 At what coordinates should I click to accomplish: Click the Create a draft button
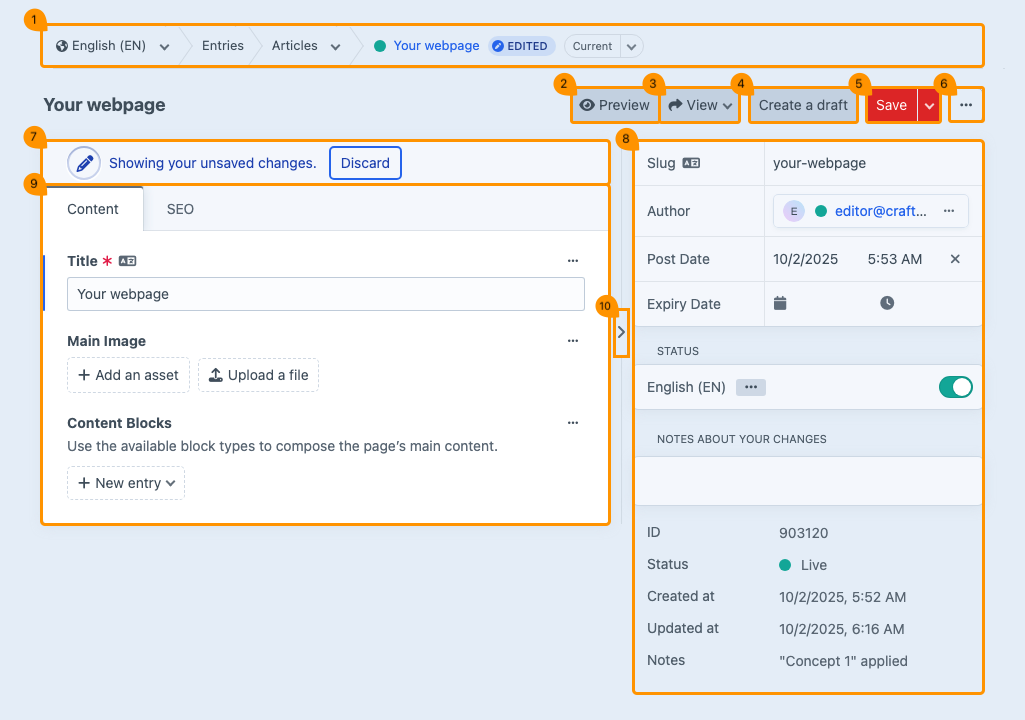tap(803, 105)
